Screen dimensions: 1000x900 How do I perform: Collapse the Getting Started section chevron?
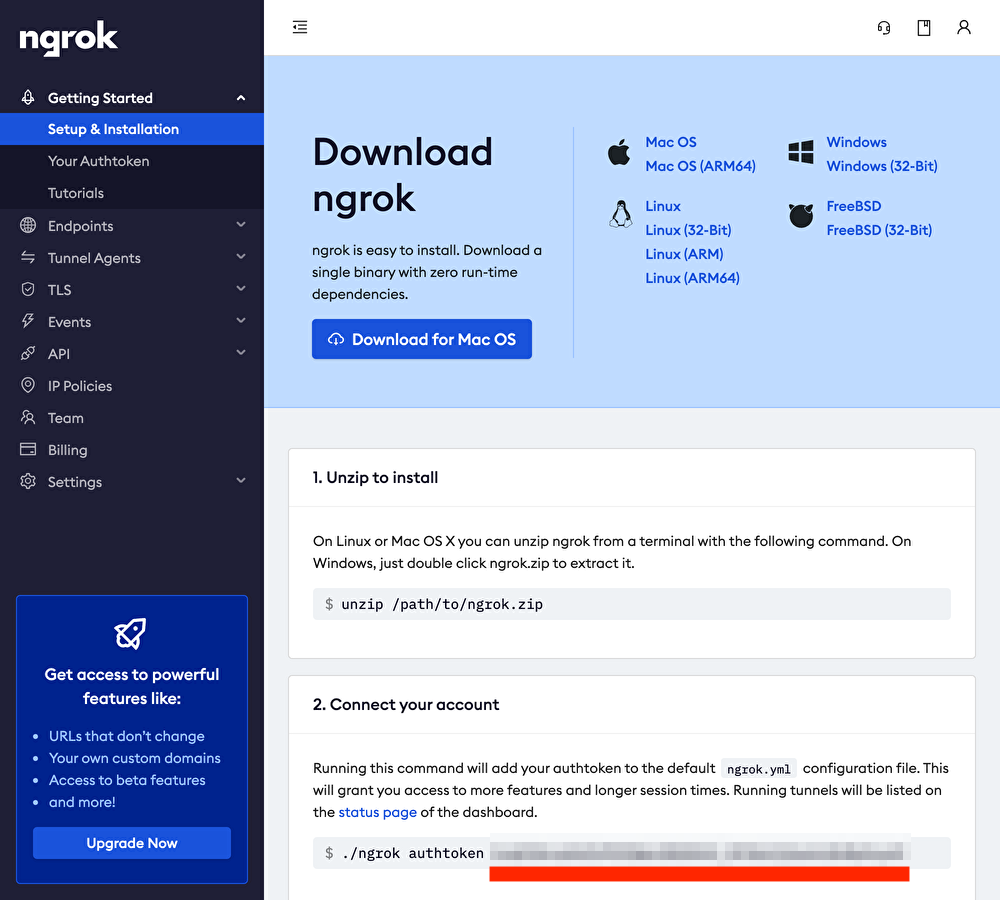pos(240,98)
